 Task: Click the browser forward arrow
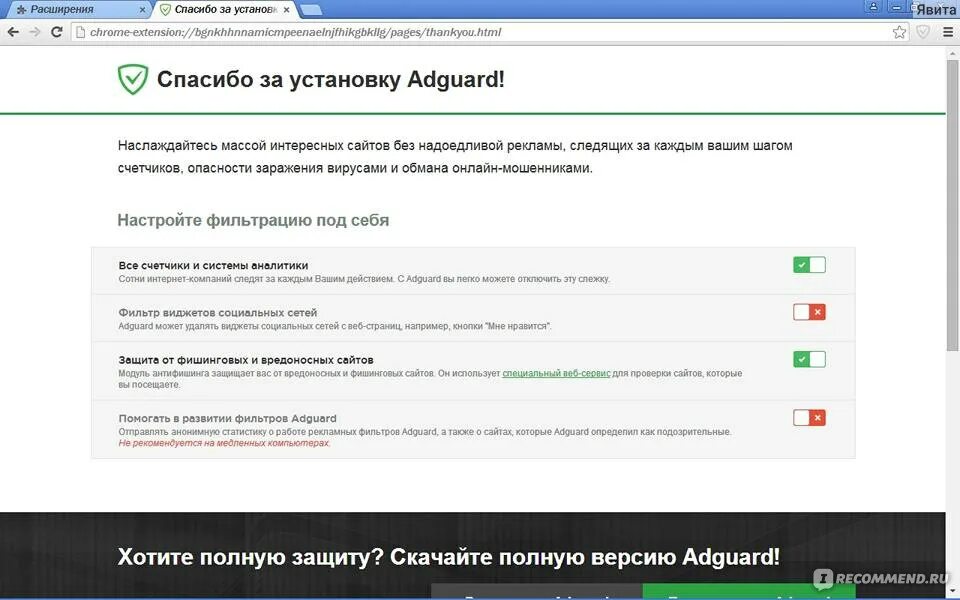[35, 32]
